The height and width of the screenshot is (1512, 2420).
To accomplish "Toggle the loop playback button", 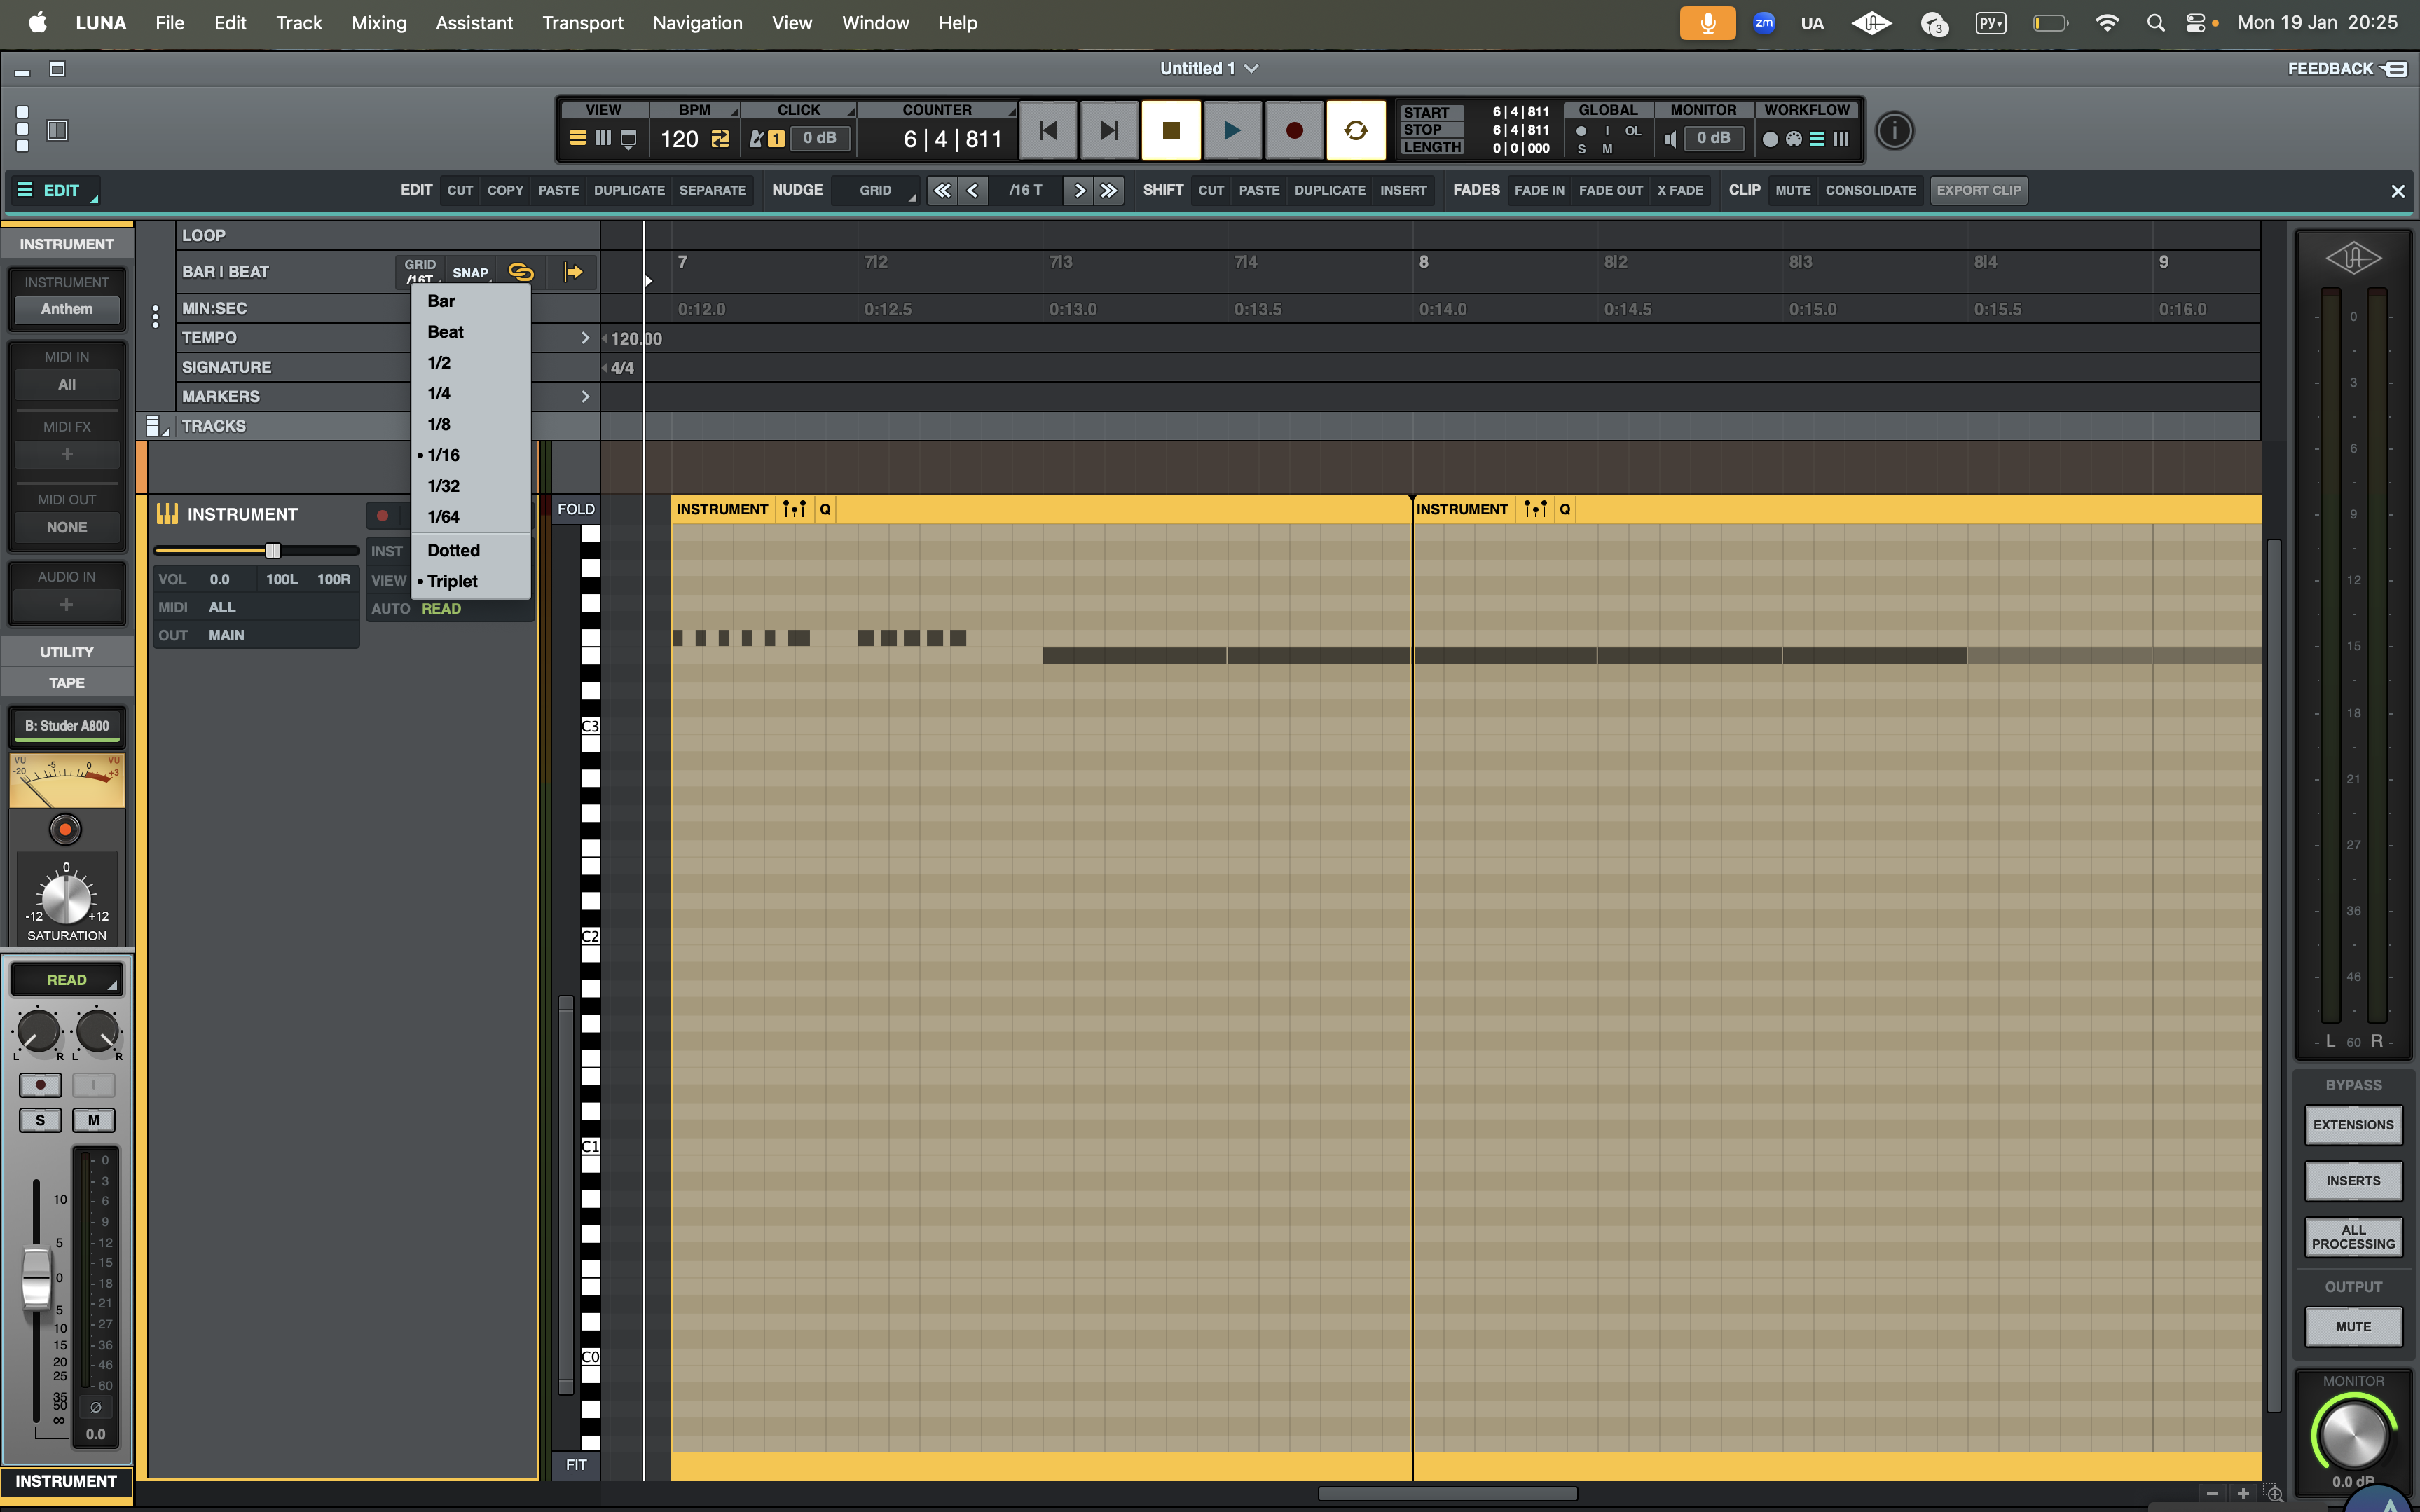I will (1355, 131).
